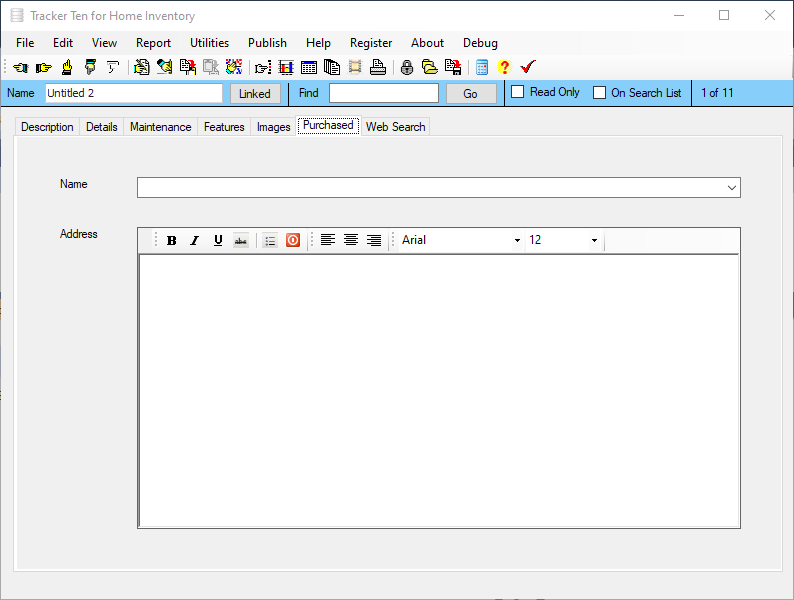Open the blue calculator icon
Image resolution: width=794 pixels, height=600 pixels.
coord(482,67)
